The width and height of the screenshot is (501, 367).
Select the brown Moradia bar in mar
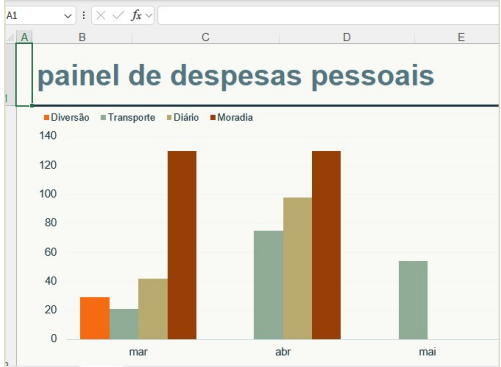pyautogui.click(x=182, y=245)
